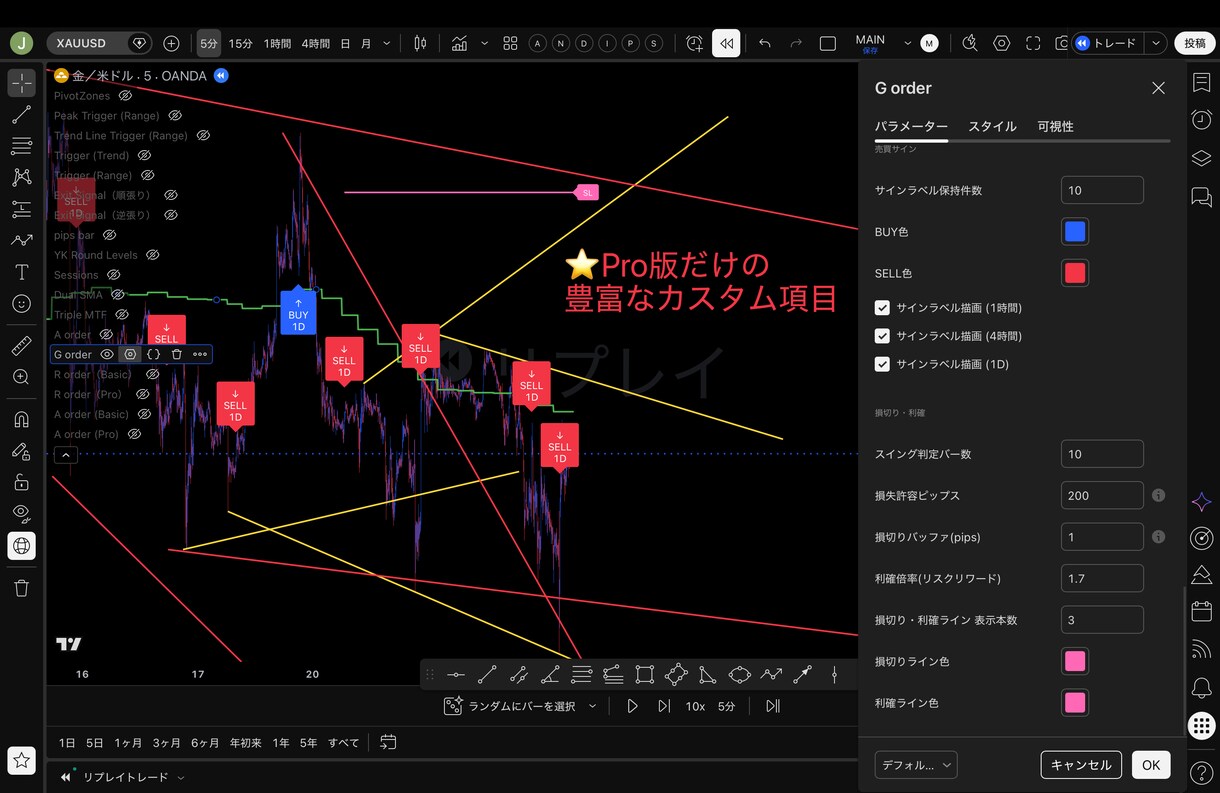Open the help question mark icon

(x=1202, y=772)
